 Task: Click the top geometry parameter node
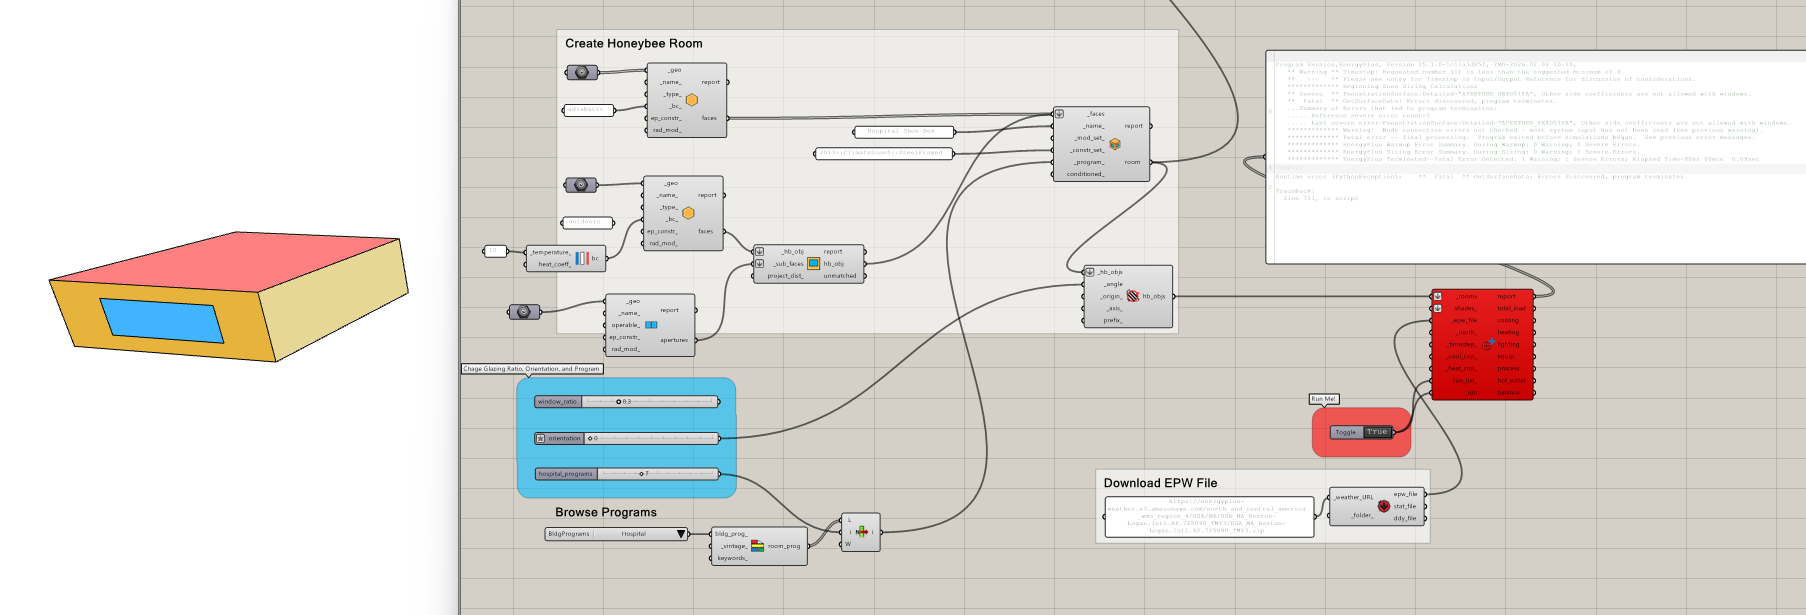click(x=582, y=72)
